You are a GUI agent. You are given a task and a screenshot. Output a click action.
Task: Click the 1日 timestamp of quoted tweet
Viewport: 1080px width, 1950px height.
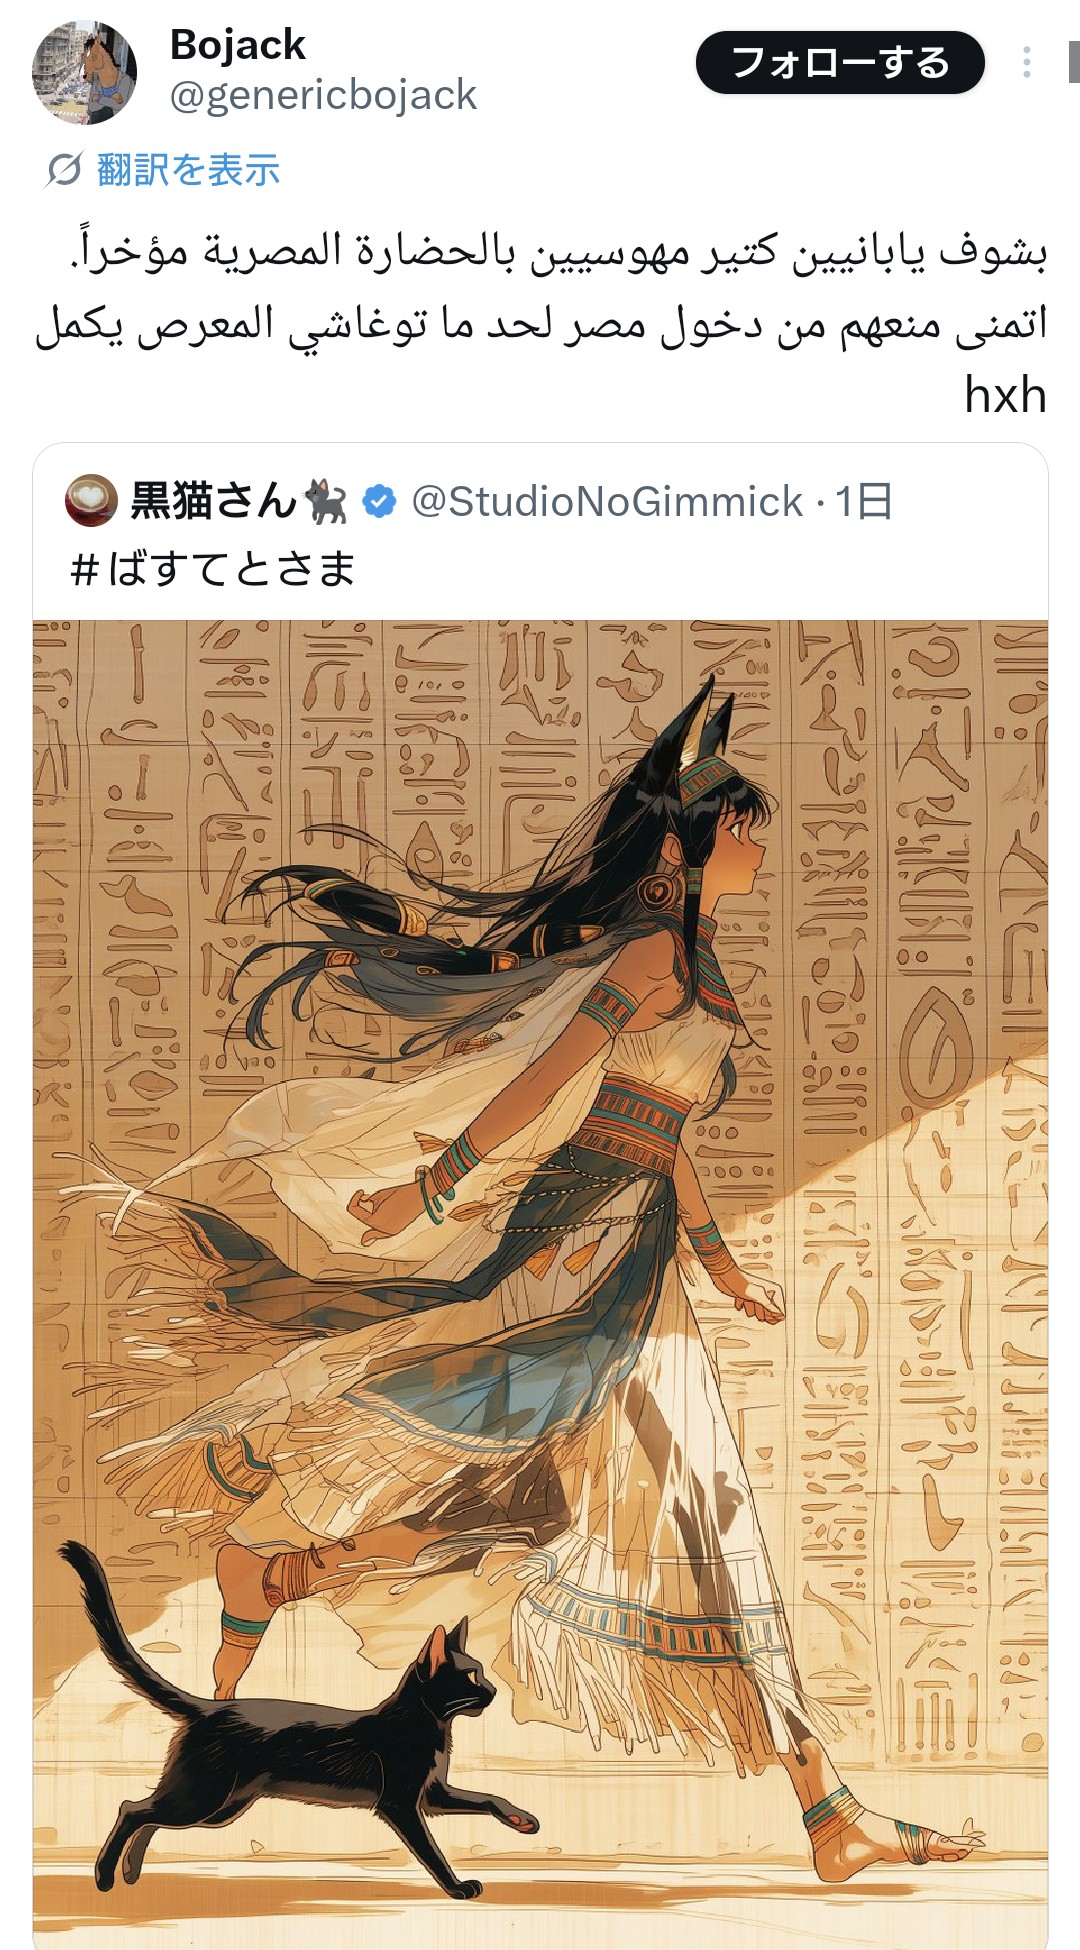[864, 502]
